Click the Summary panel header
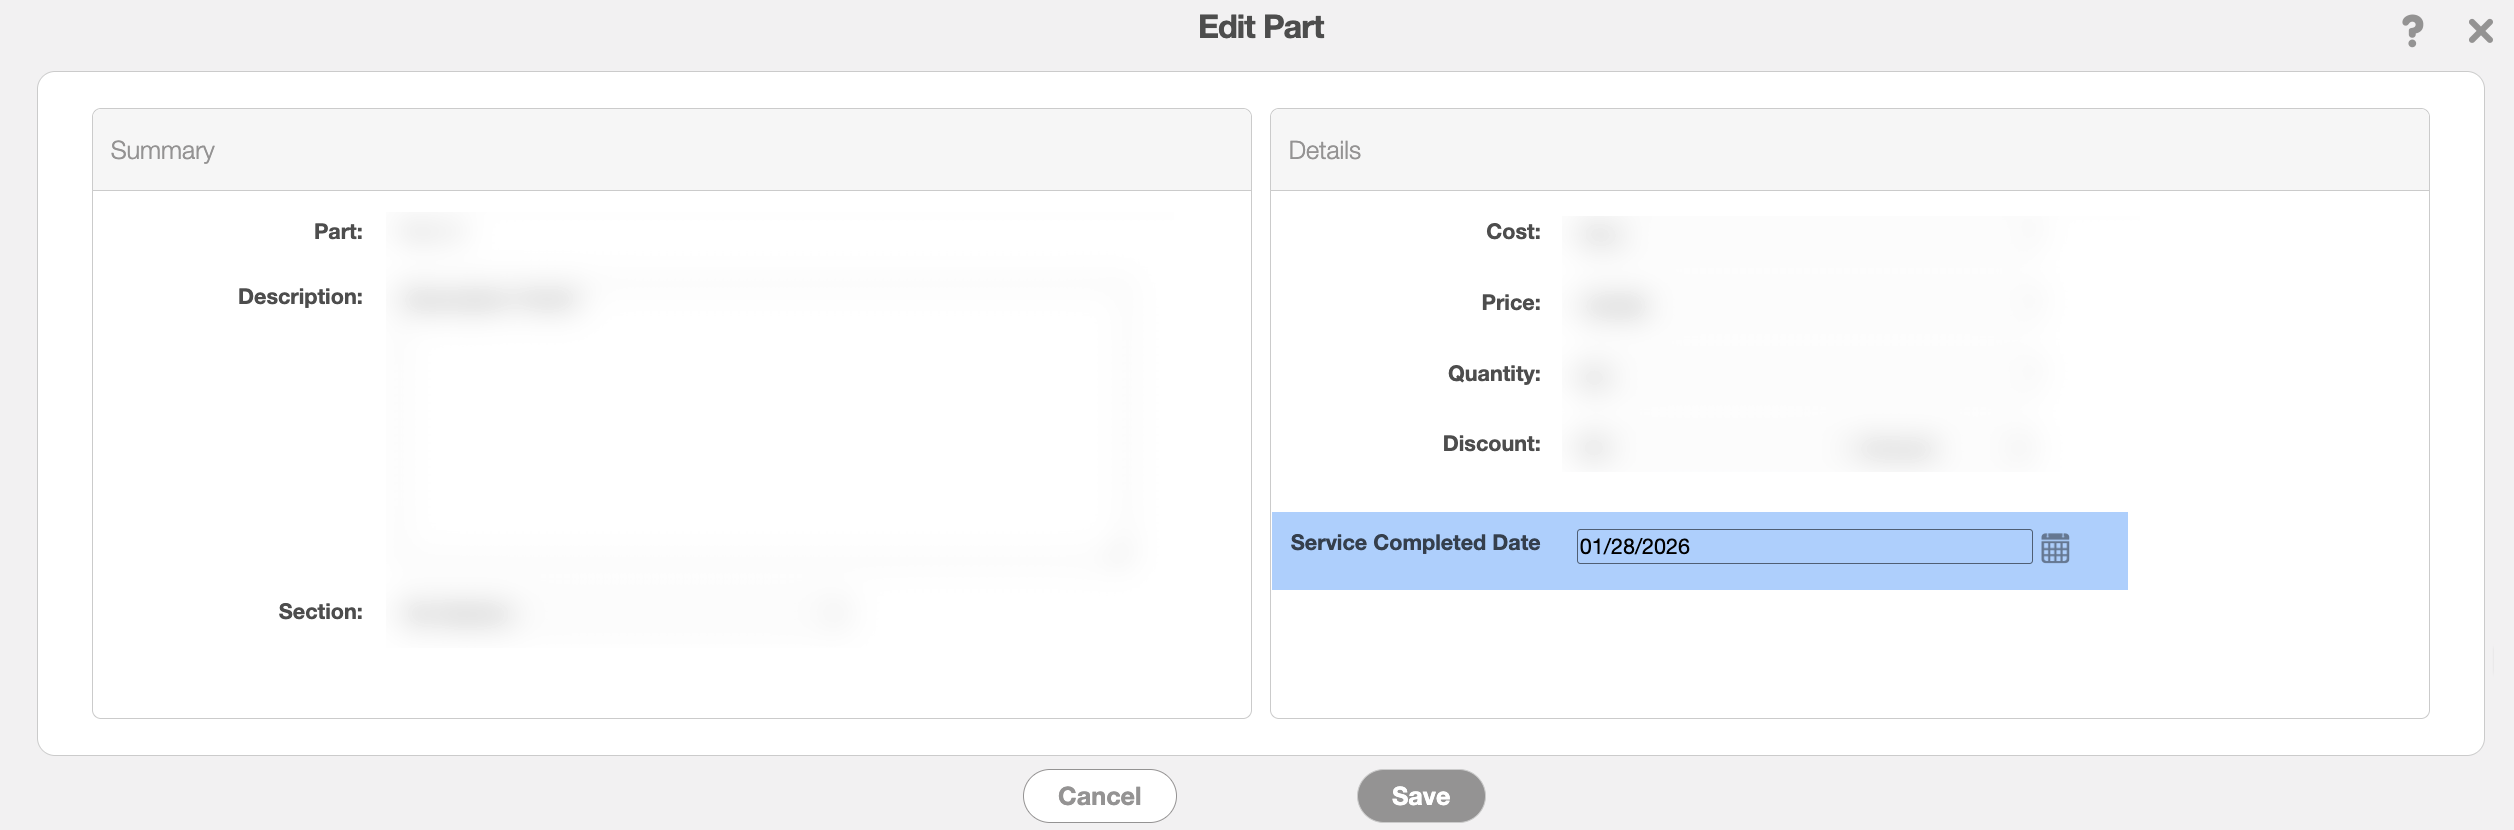 tap(671, 150)
